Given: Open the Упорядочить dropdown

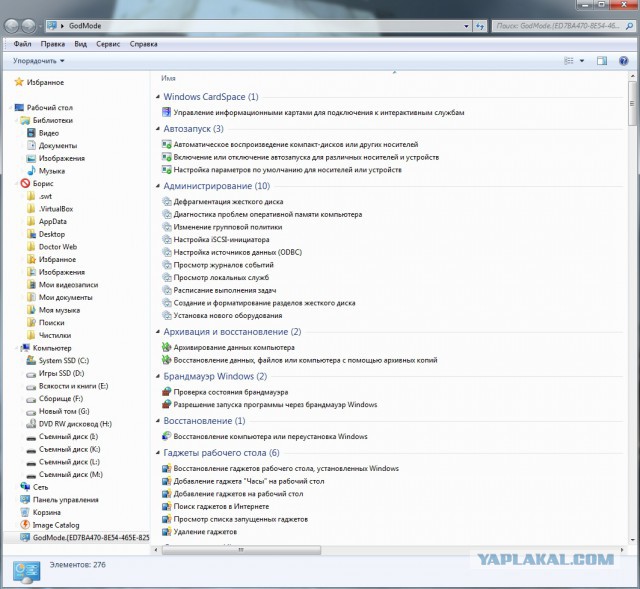Looking at the screenshot, I should tap(39, 61).
